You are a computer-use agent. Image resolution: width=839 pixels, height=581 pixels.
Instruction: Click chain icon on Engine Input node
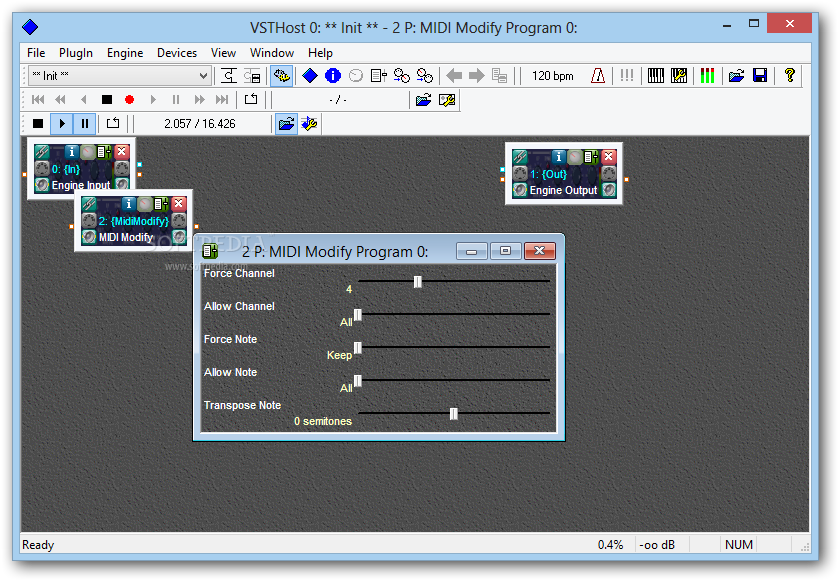pyautogui.click(x=42, y=152)
